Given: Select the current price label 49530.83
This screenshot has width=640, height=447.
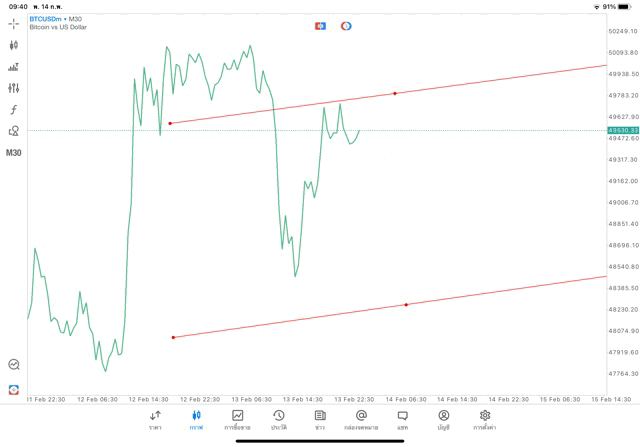Looking at the screenshot, I should [x=622, y=131].
